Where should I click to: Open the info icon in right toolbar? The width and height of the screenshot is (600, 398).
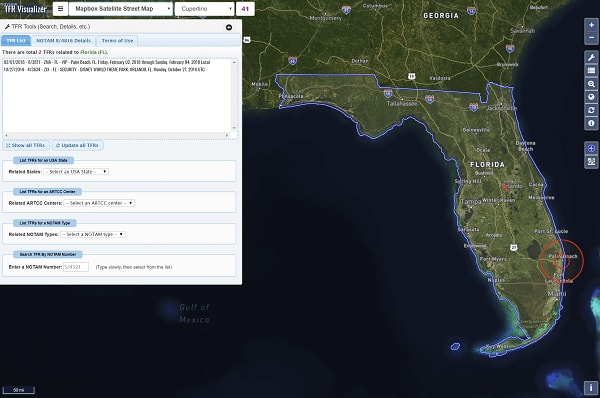pyautogui.click(x=591, y=123)
